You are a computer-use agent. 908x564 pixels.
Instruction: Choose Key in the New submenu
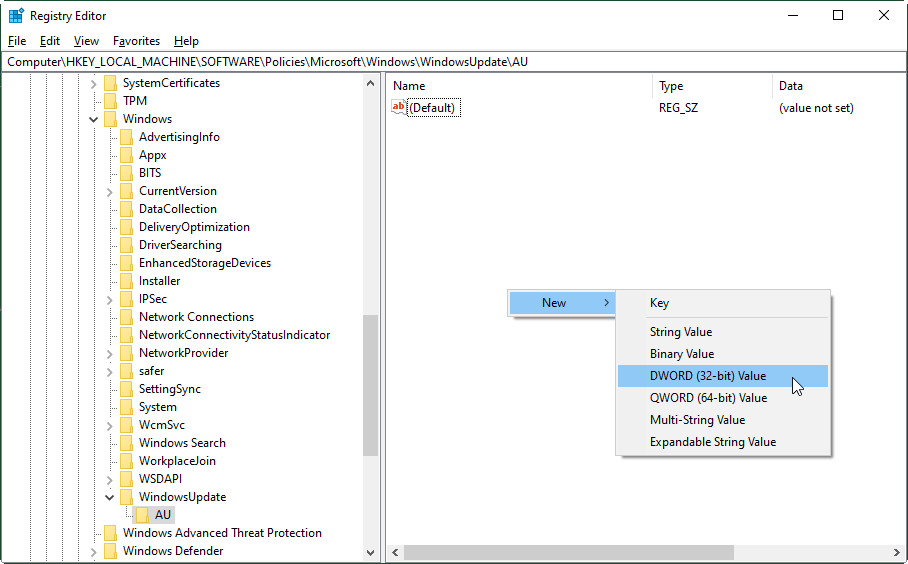(x=723, y=303)
